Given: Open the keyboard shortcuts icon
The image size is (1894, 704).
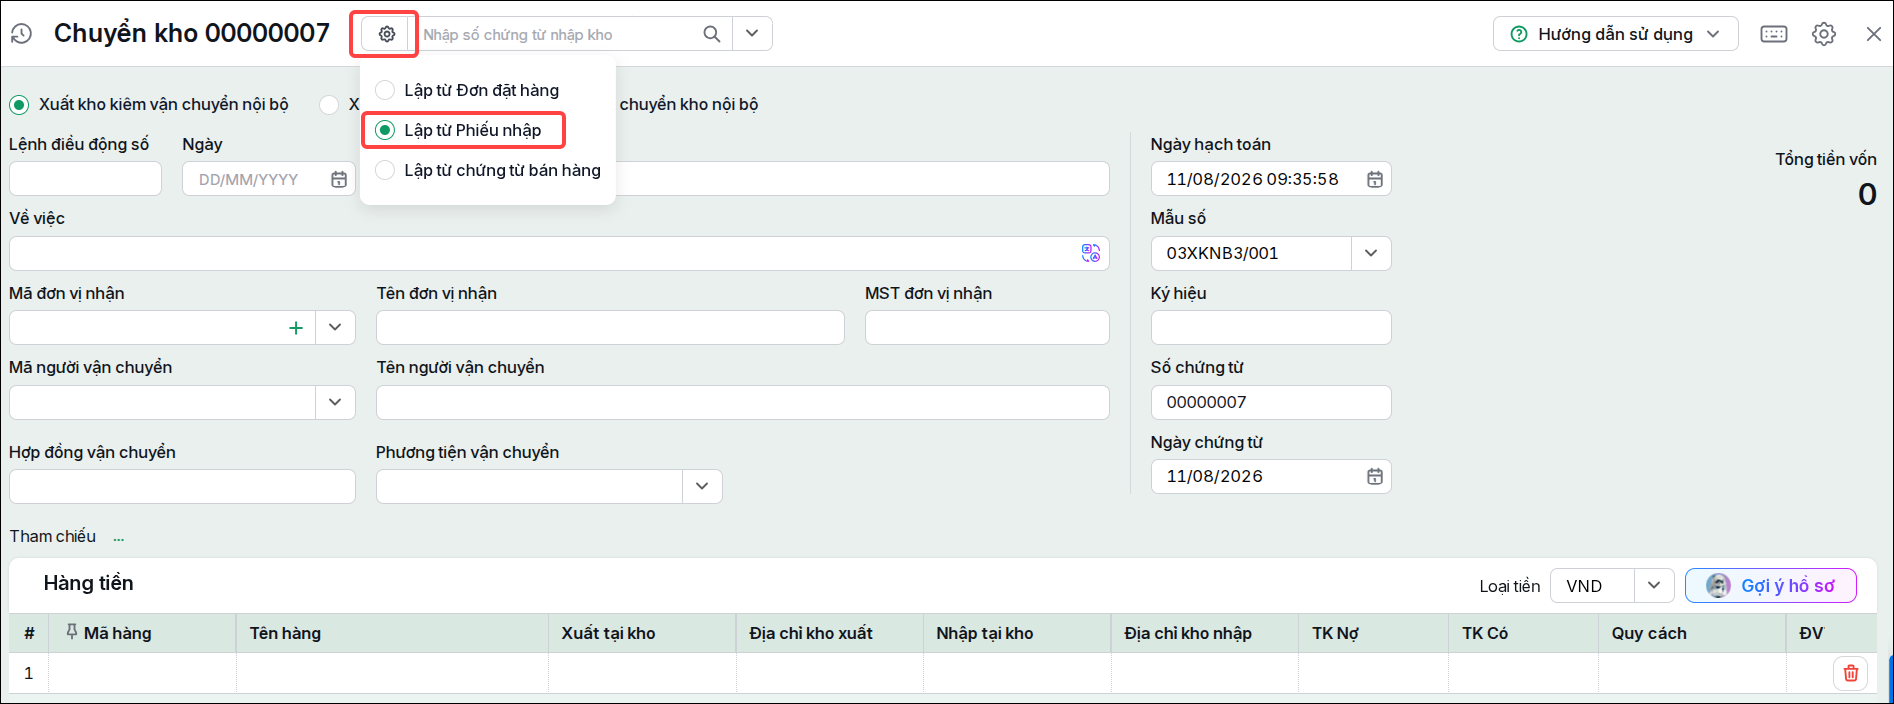Looking at the screenshot, I should (1774, 34).
